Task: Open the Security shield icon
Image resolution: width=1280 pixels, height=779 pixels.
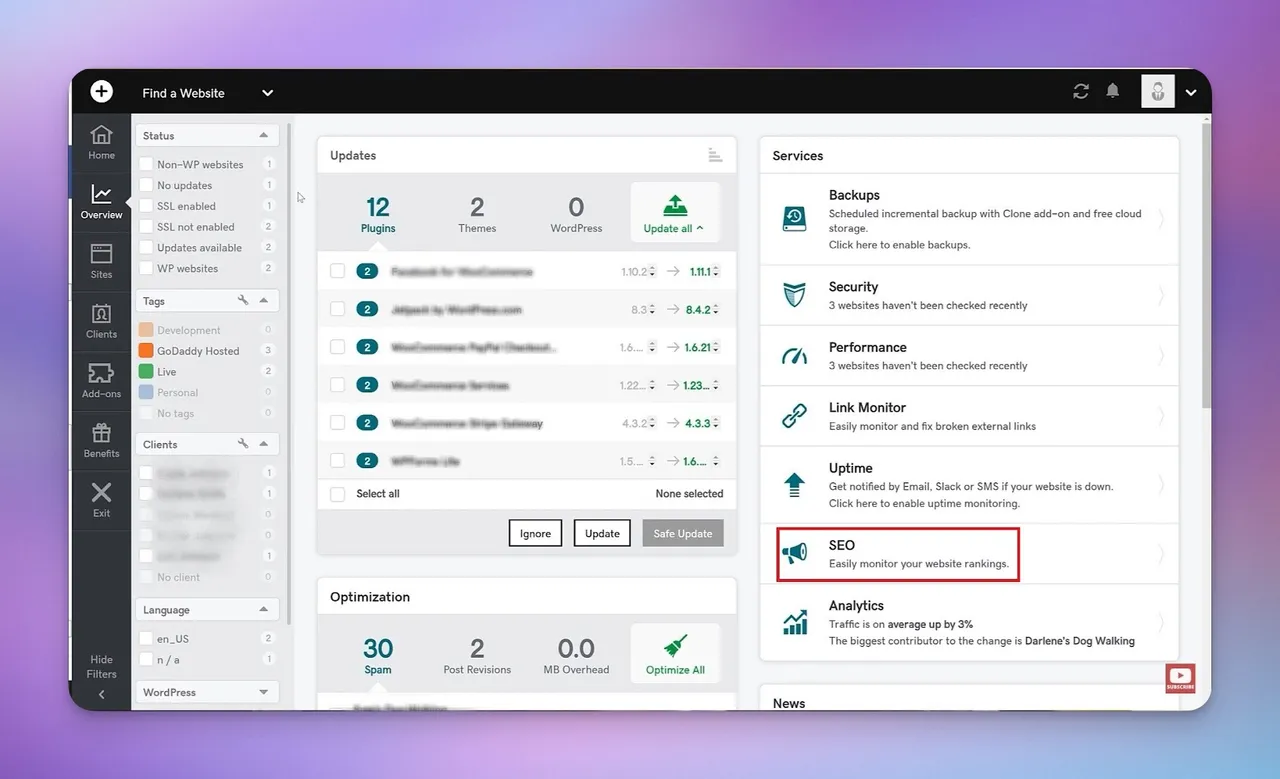Action: pos(794,295)
